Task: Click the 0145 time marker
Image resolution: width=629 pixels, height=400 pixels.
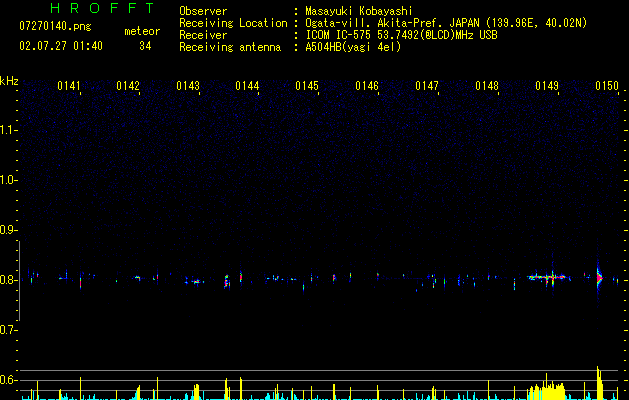Action: 307,86
